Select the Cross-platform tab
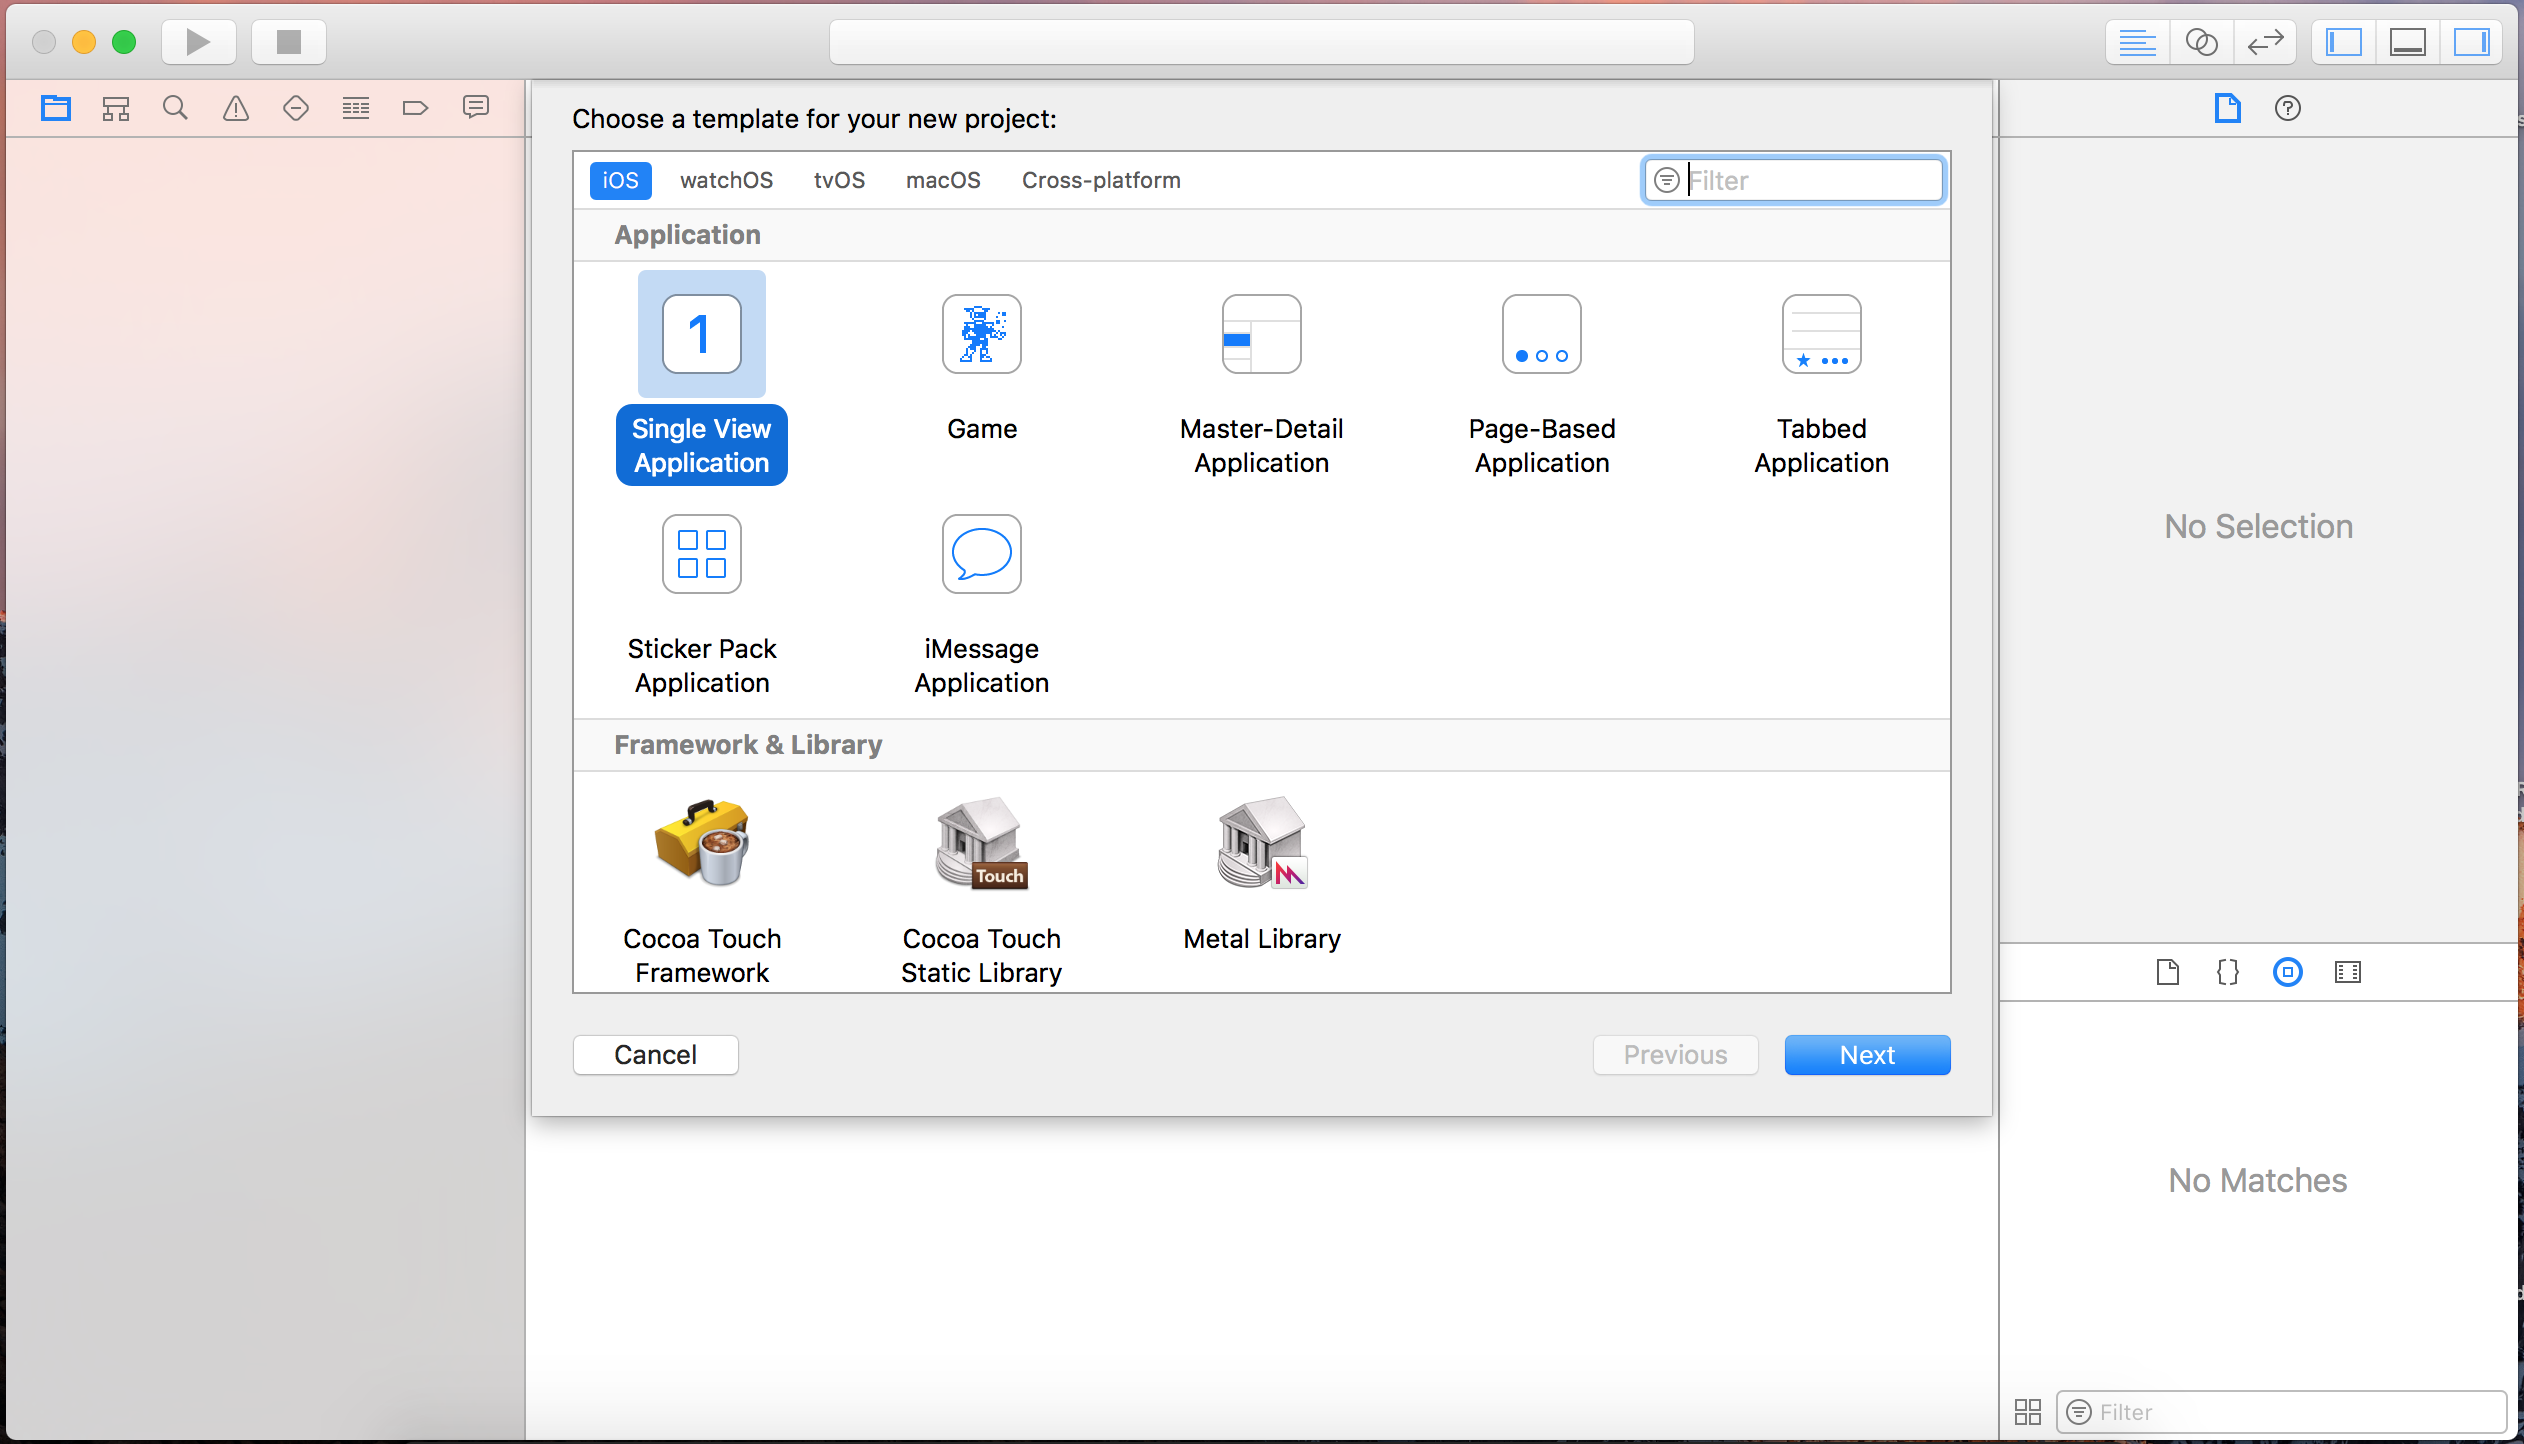 [x=1101, y=180]
